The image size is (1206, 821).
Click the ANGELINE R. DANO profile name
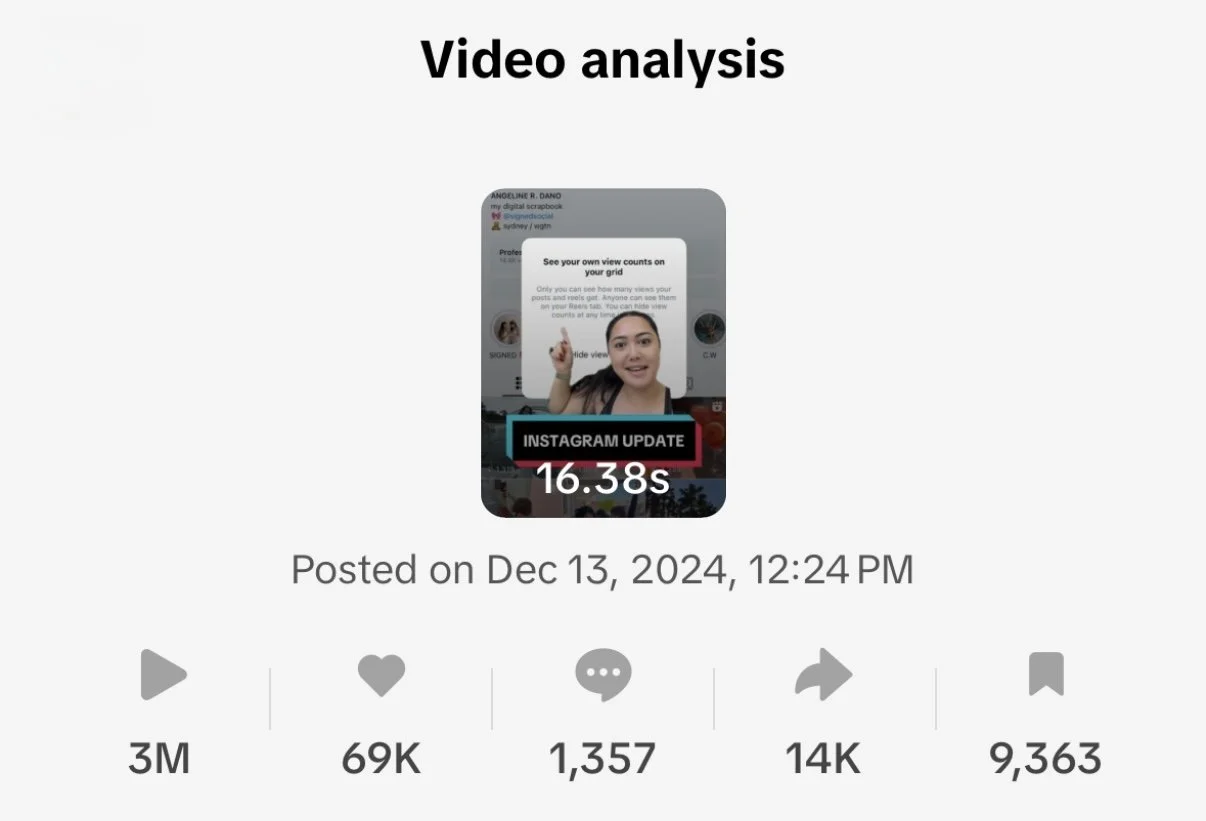click(x=528, y=196)
